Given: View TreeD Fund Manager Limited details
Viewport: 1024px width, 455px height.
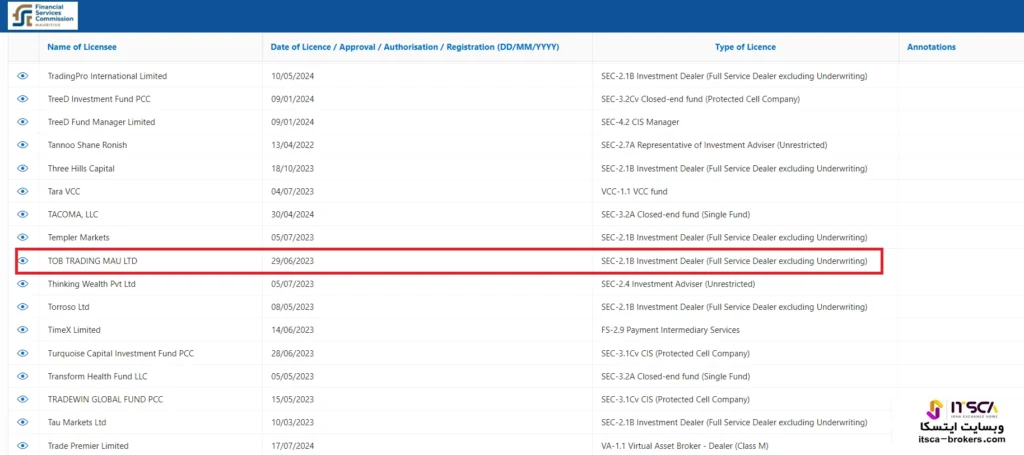Looking at the screenshot, I should [x=23, y=122].
